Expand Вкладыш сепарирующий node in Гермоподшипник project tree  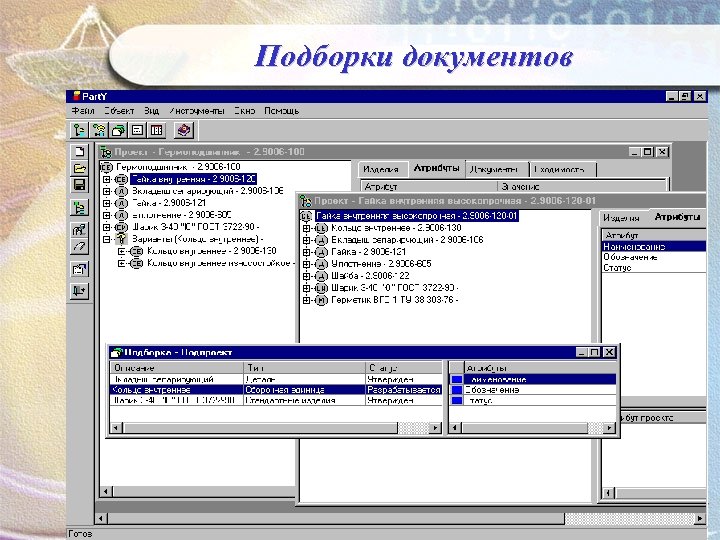107,191
